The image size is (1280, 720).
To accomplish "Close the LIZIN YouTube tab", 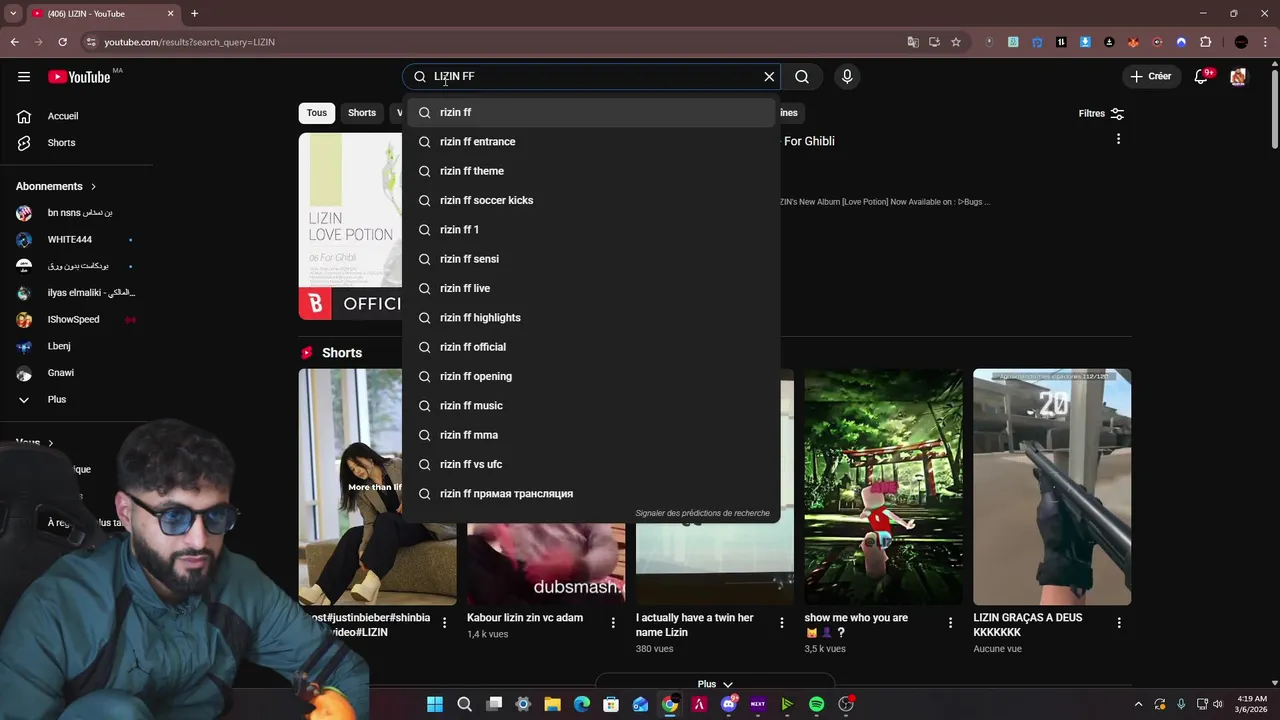I will point(170,14).
